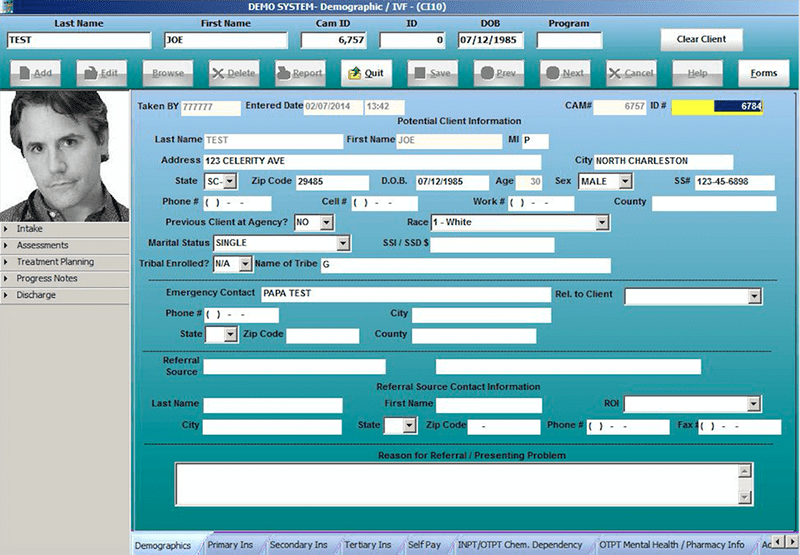The height and width of the screenshot is (555, 800).
Task: Switch to the Self Pay tab
Action: [424, 545]
